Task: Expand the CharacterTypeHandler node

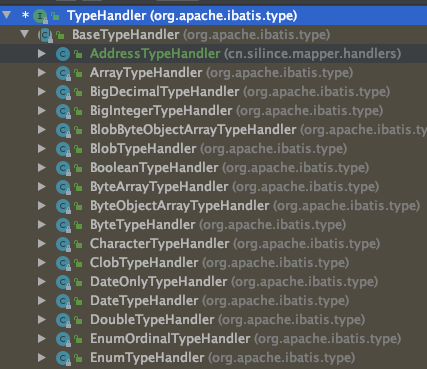Action: (x=42, y=243)
